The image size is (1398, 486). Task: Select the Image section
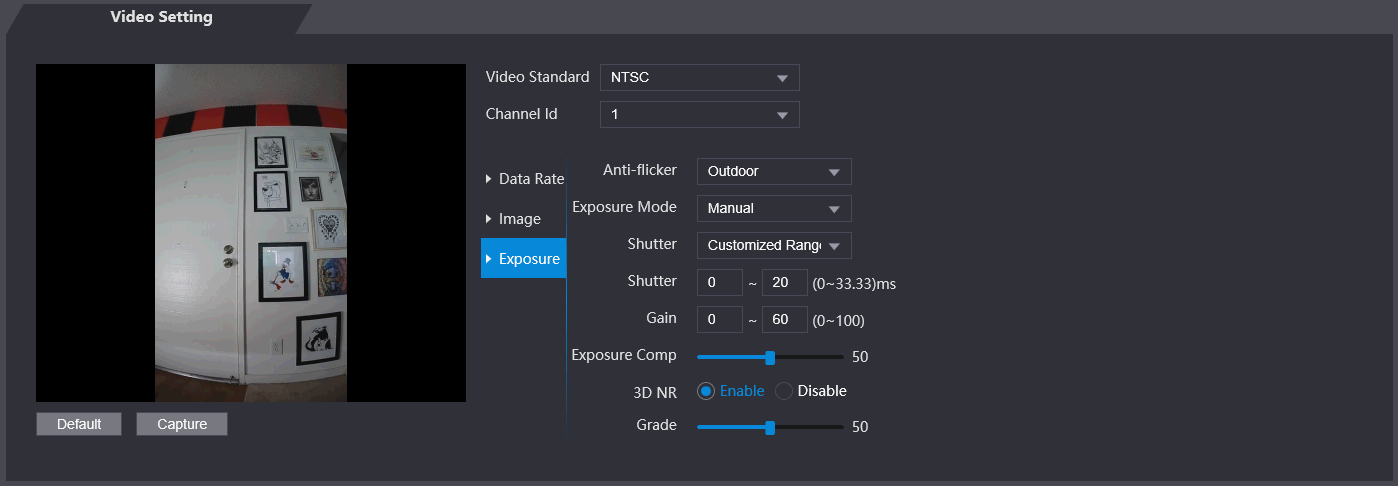click(519, 219)
